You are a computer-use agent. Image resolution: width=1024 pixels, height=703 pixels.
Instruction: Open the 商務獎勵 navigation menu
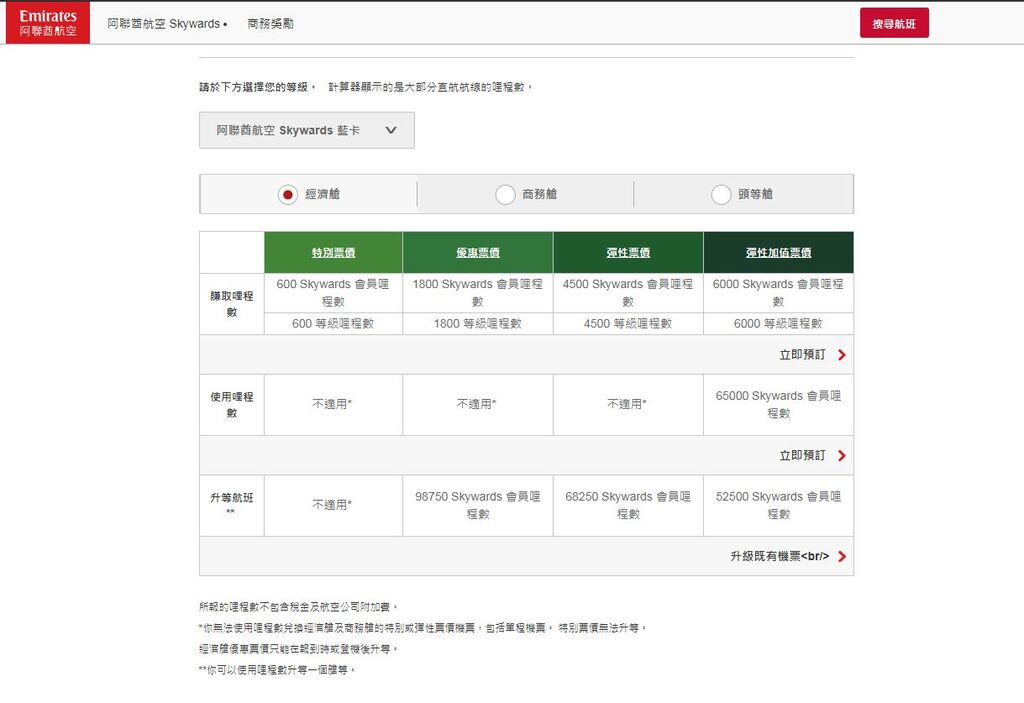(270, 24)
